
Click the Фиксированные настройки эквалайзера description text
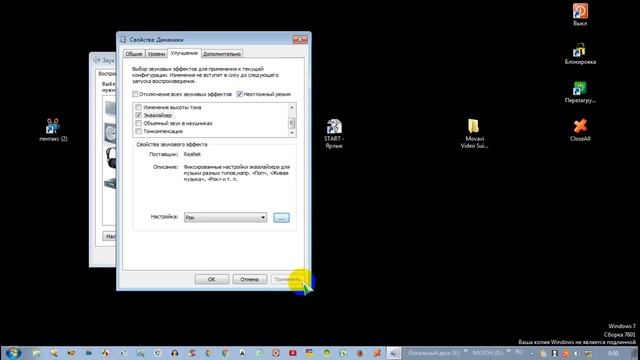[x=236, y=173]
